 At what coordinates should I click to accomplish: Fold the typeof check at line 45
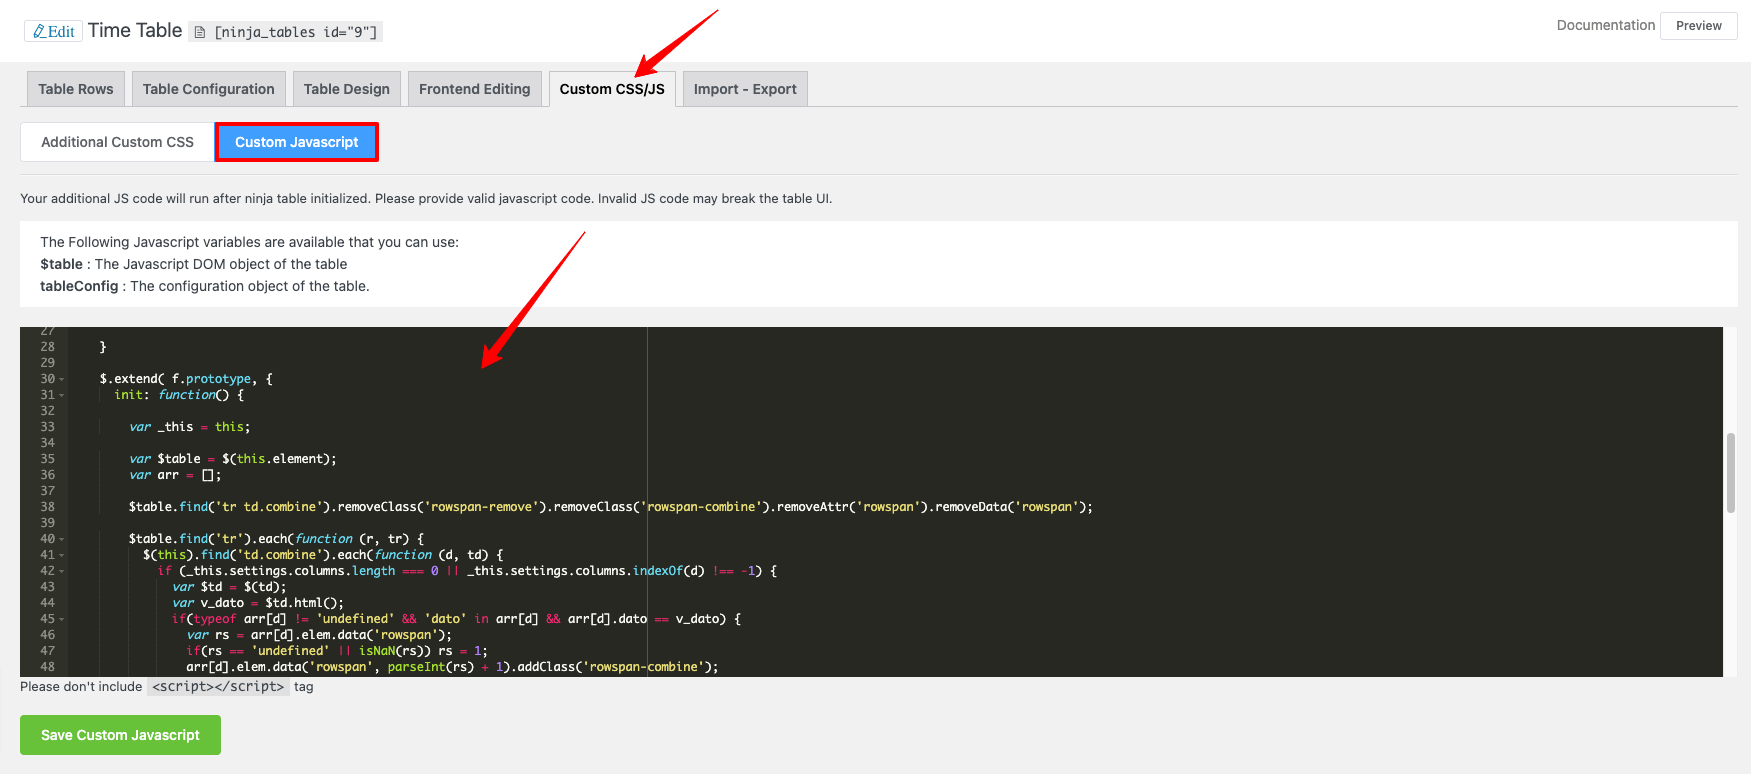pyautogui.click(x=62, y=620)
